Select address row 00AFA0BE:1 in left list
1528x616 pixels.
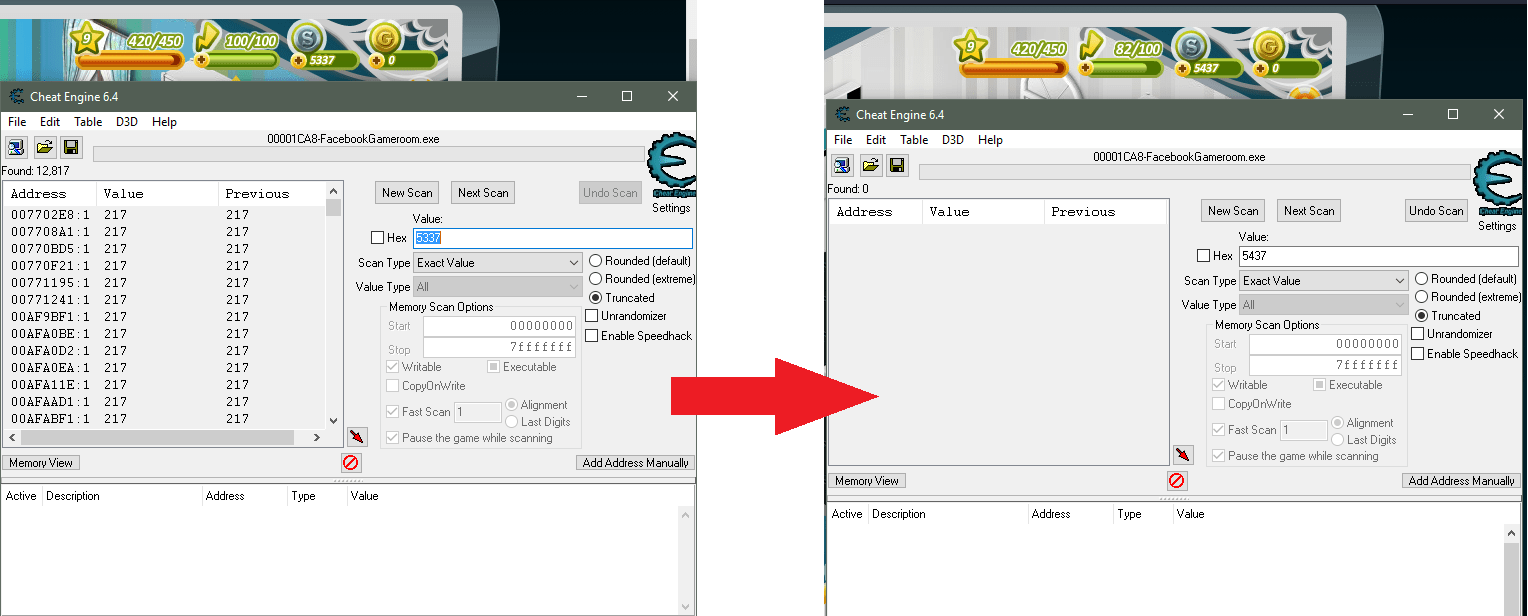coord(165,334)
